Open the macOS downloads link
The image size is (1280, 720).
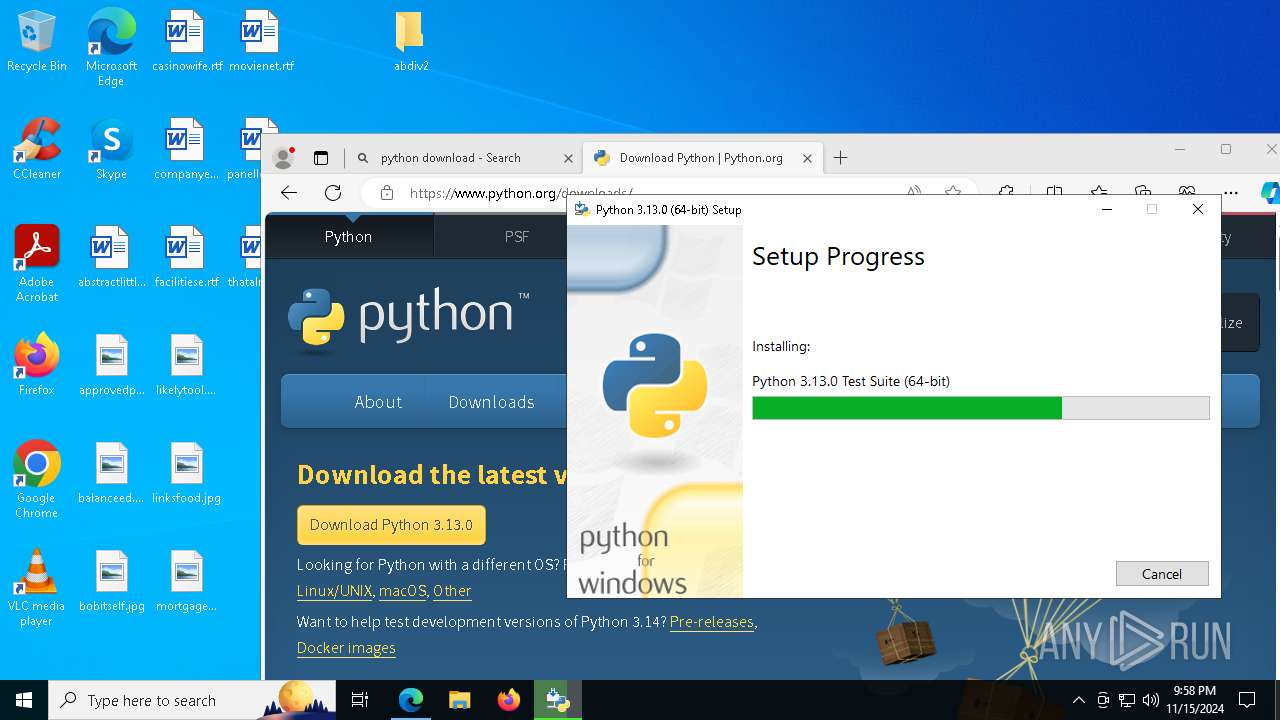[403, 591]
